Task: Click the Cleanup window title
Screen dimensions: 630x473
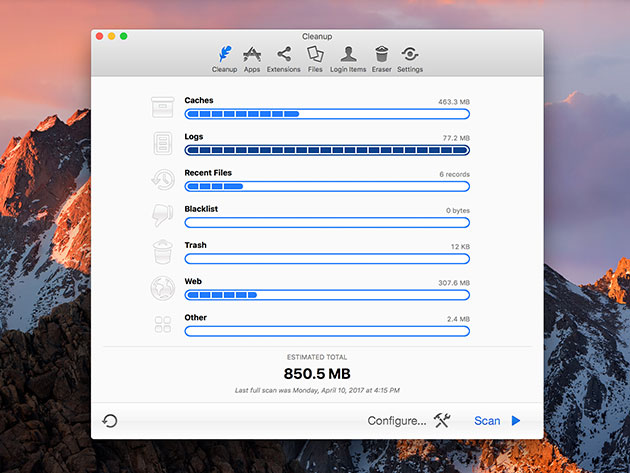Action: tap(317, 37)
